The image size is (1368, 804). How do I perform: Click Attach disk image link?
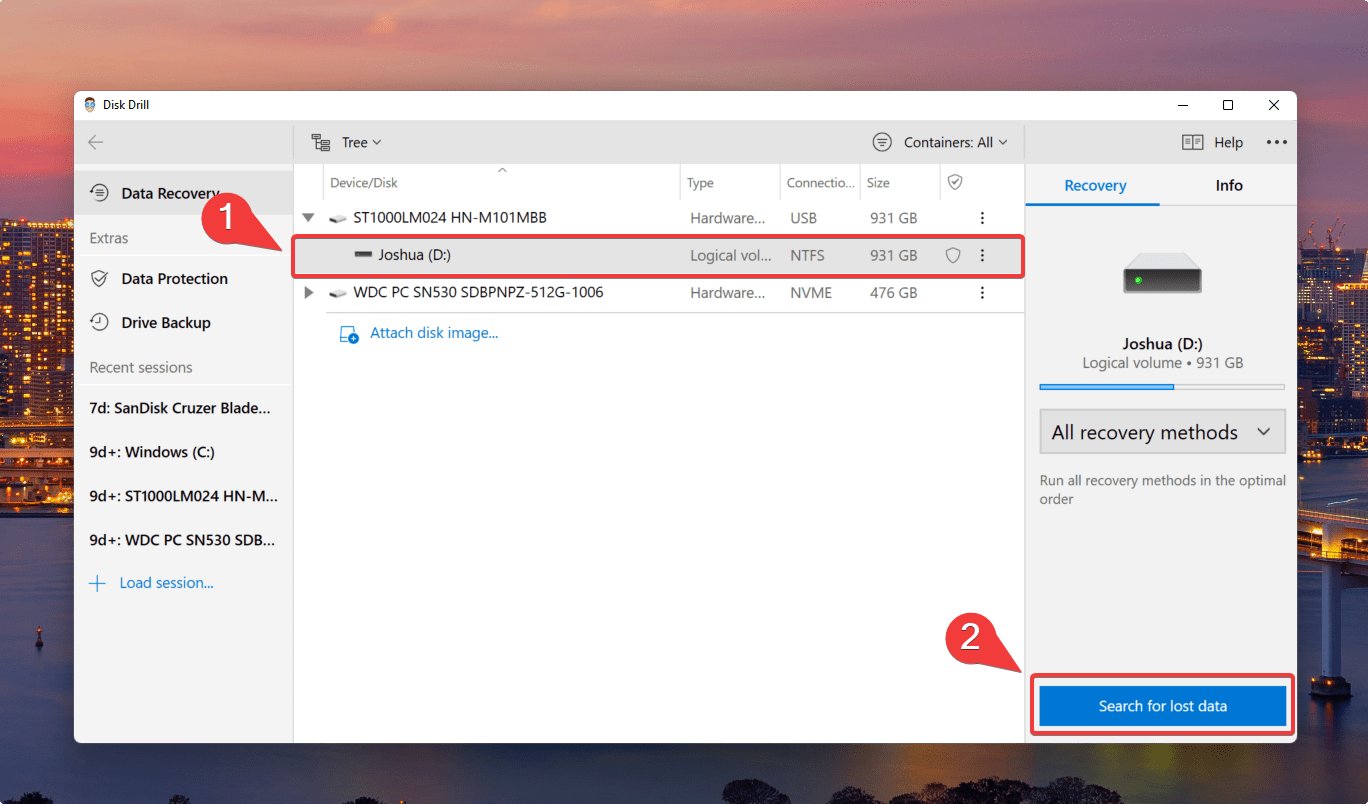pyautogui.click(x=434, y=333)
